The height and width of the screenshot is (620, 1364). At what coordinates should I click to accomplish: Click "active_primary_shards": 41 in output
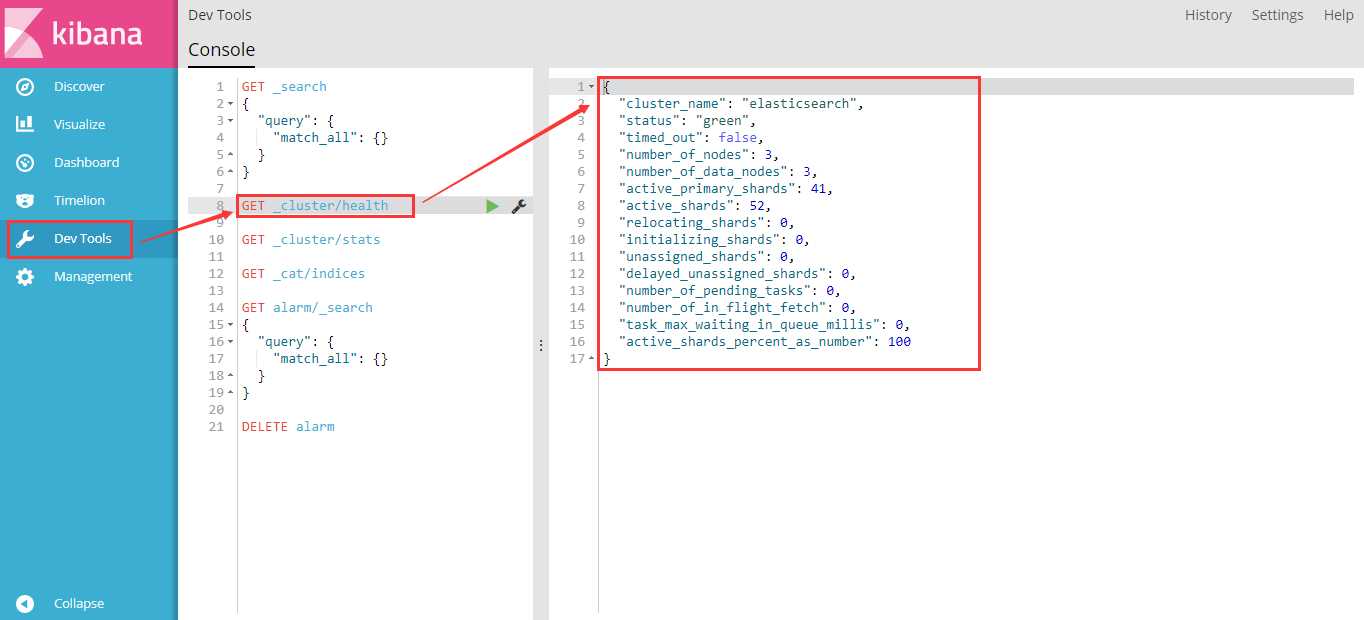[x=726, y=189]
